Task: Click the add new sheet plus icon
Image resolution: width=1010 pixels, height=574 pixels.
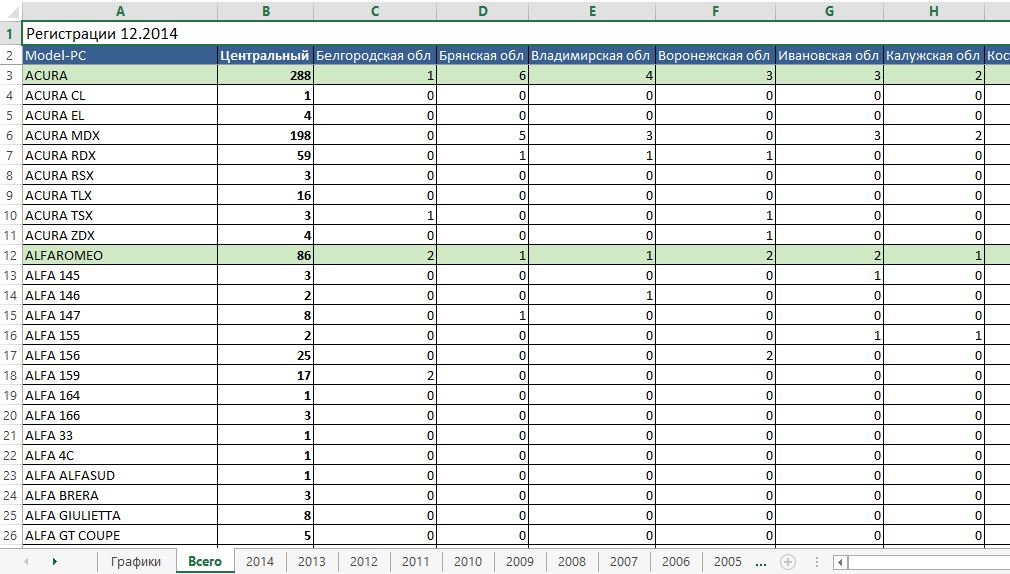Action: point(788,562)
